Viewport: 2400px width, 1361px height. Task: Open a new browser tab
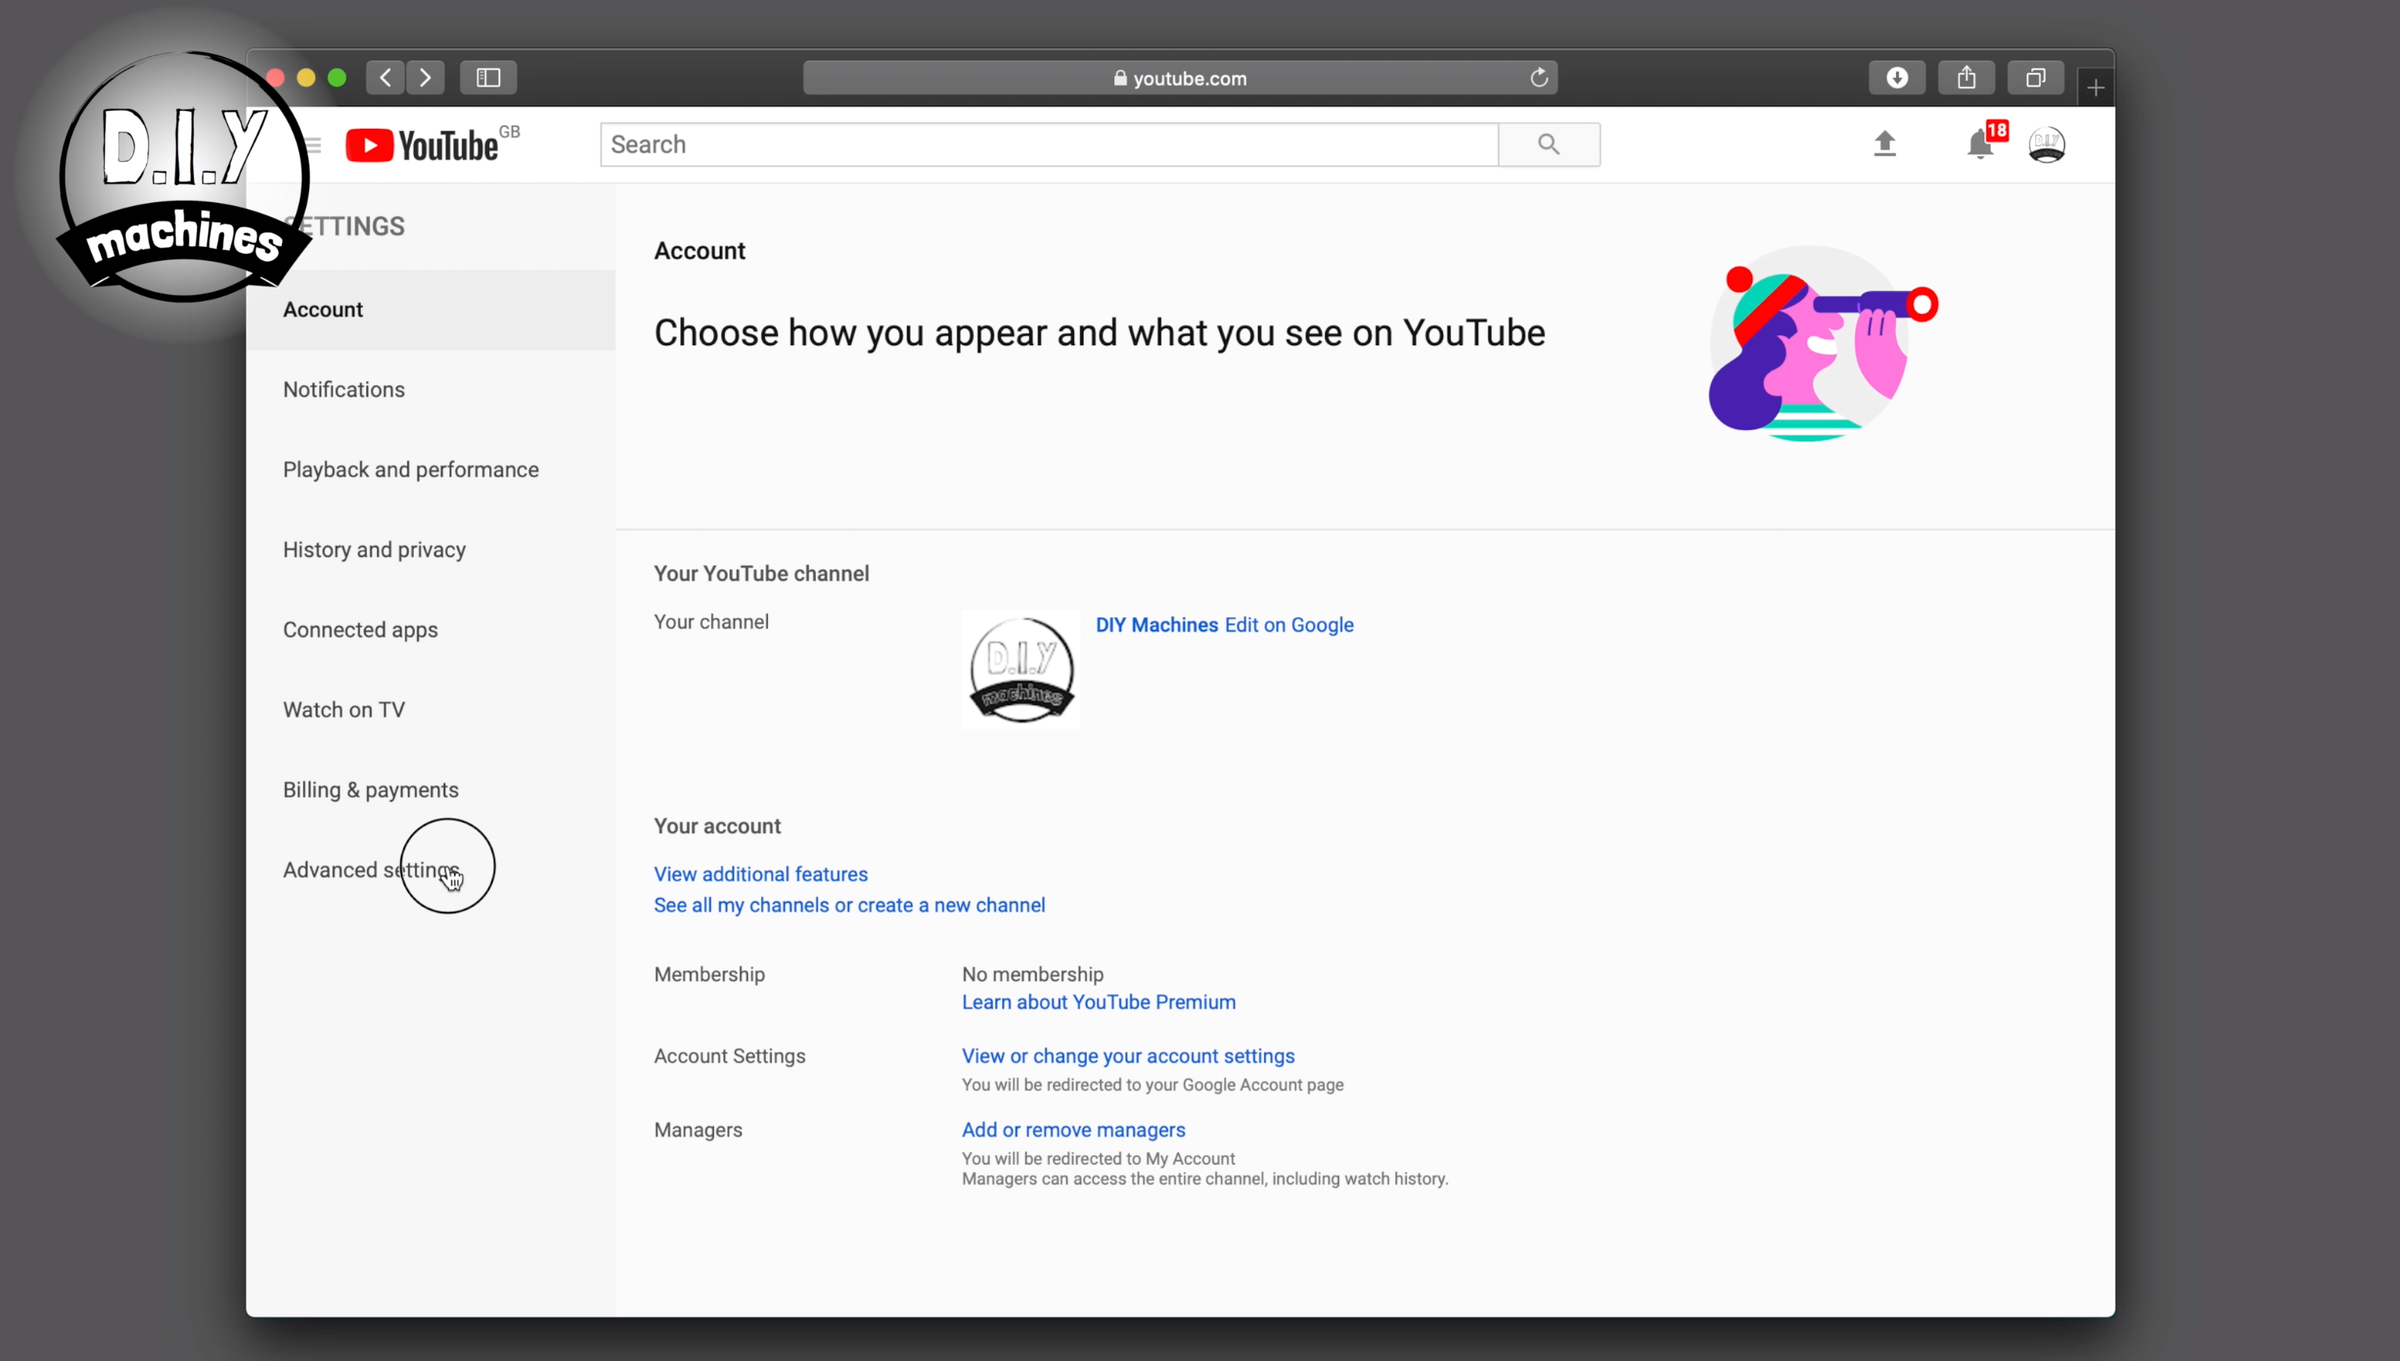[2095, 86]
